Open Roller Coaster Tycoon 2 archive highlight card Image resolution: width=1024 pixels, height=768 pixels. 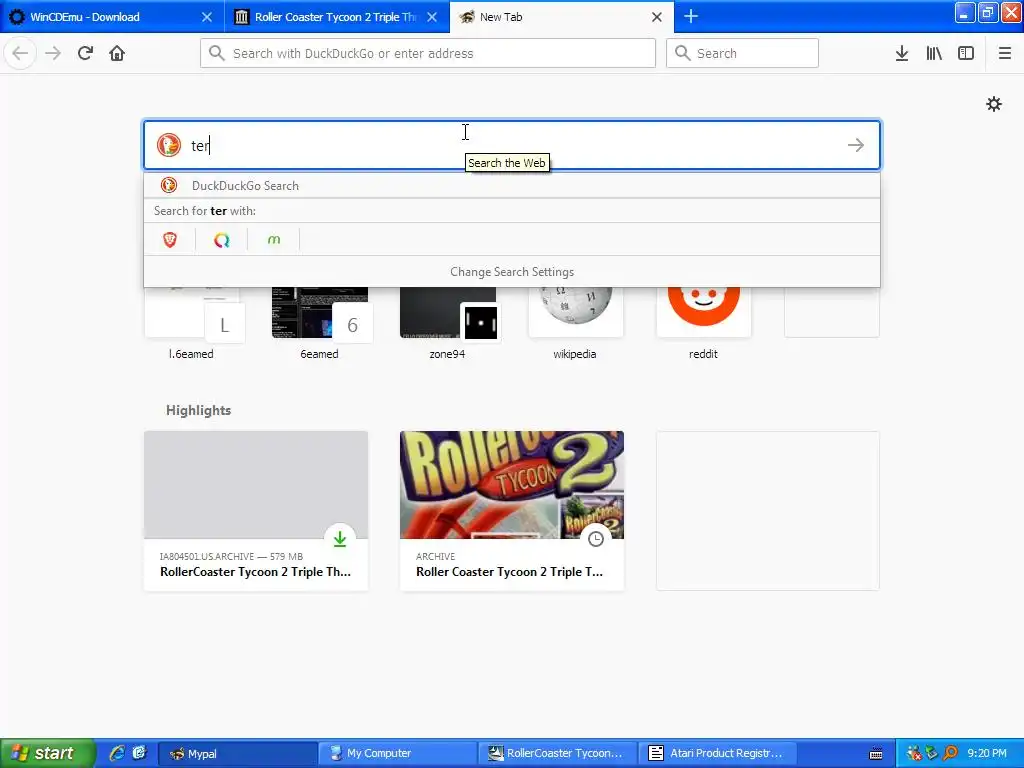[512, 511]
